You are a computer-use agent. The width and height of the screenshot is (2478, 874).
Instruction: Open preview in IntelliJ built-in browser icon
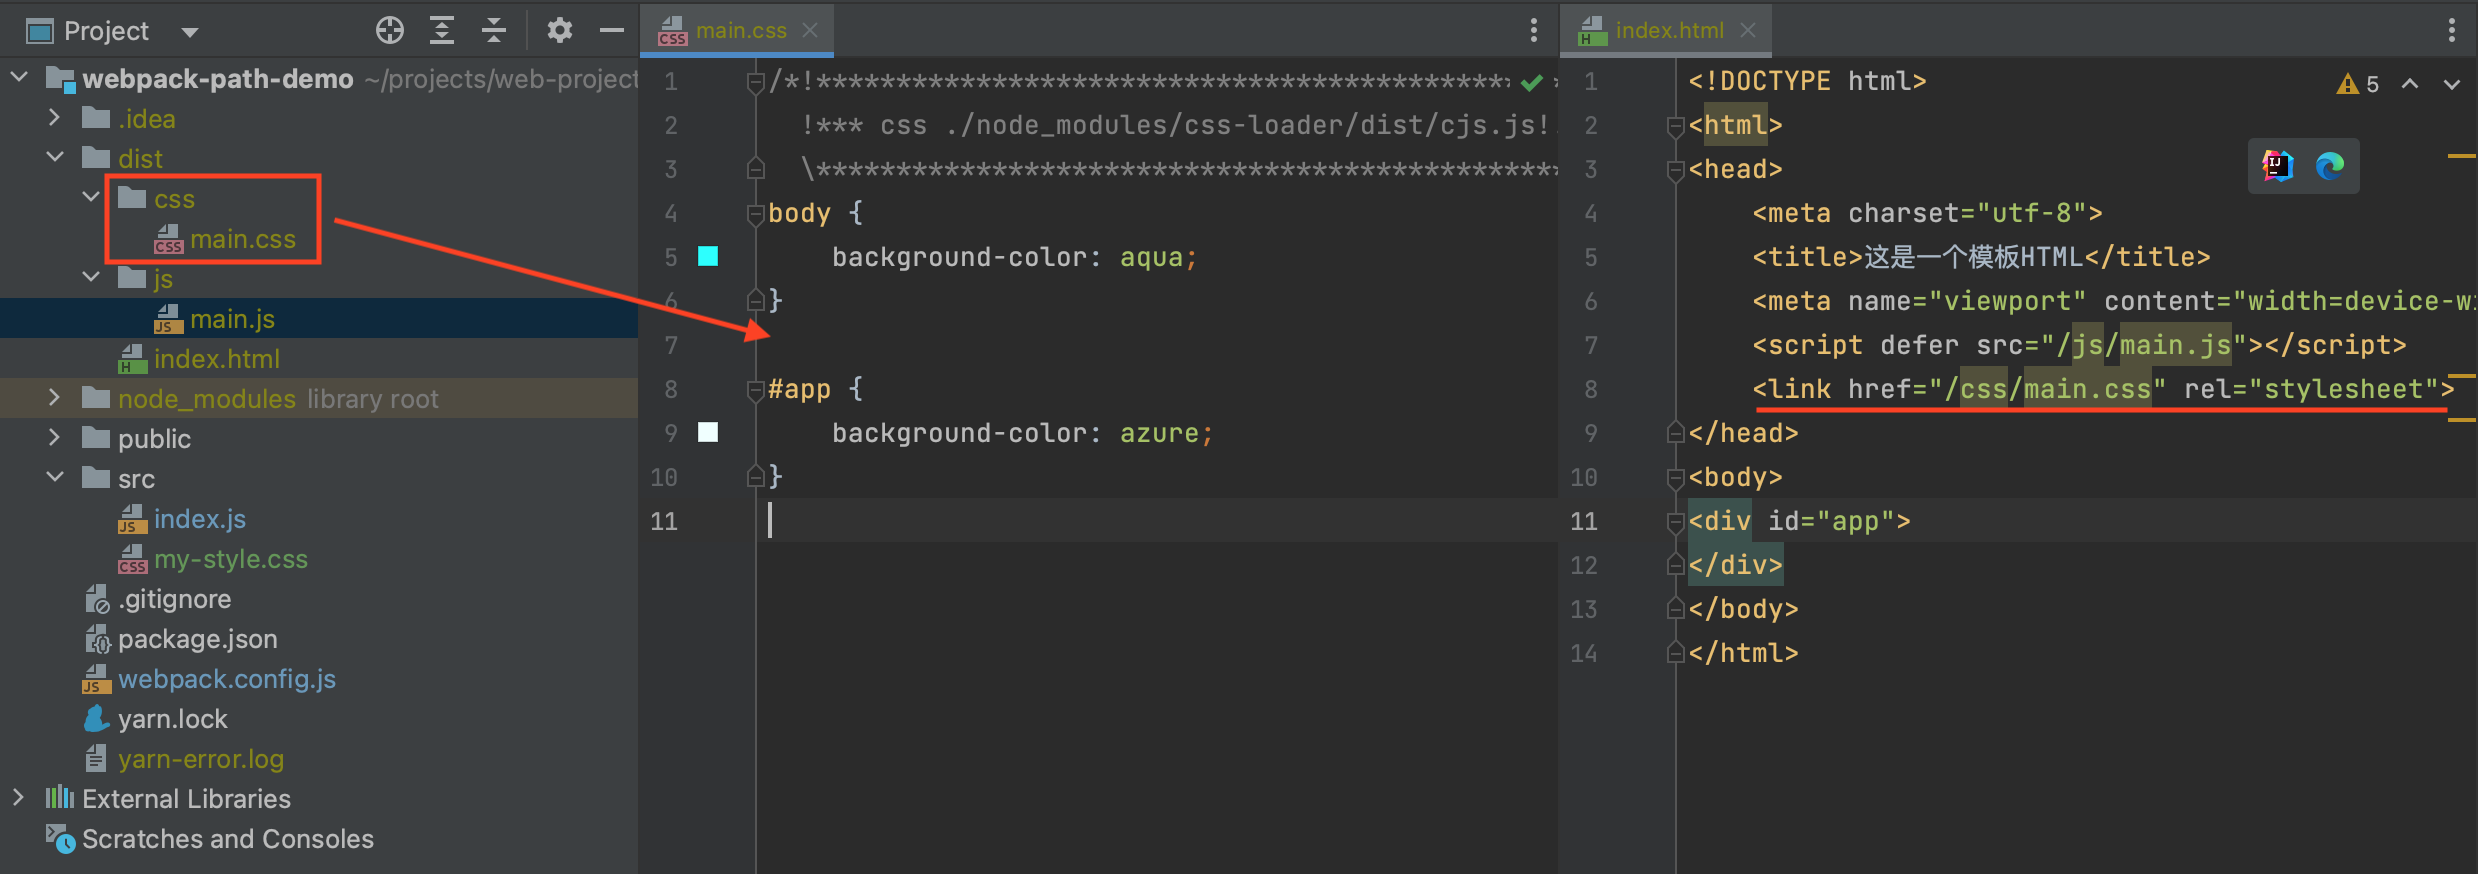(x=2278, y=166)
